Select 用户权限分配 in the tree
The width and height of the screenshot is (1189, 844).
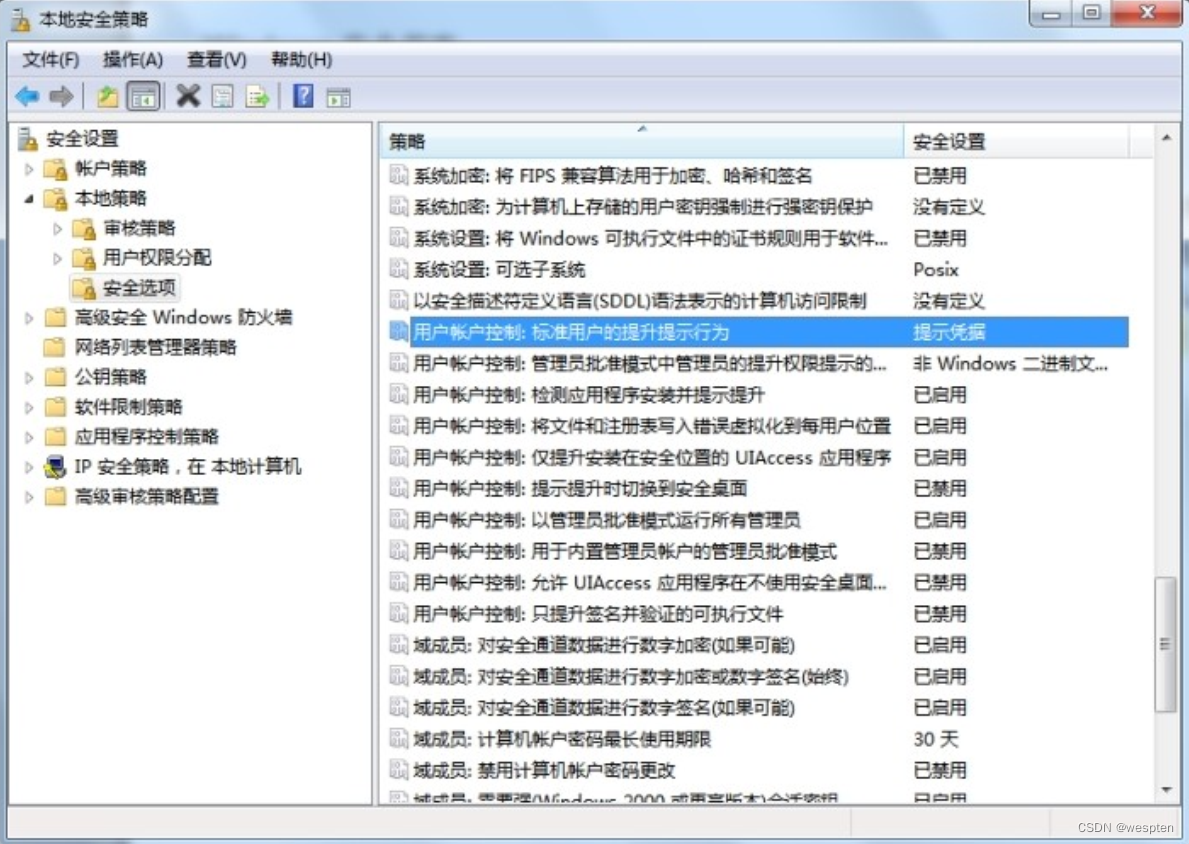pos(157,258)
